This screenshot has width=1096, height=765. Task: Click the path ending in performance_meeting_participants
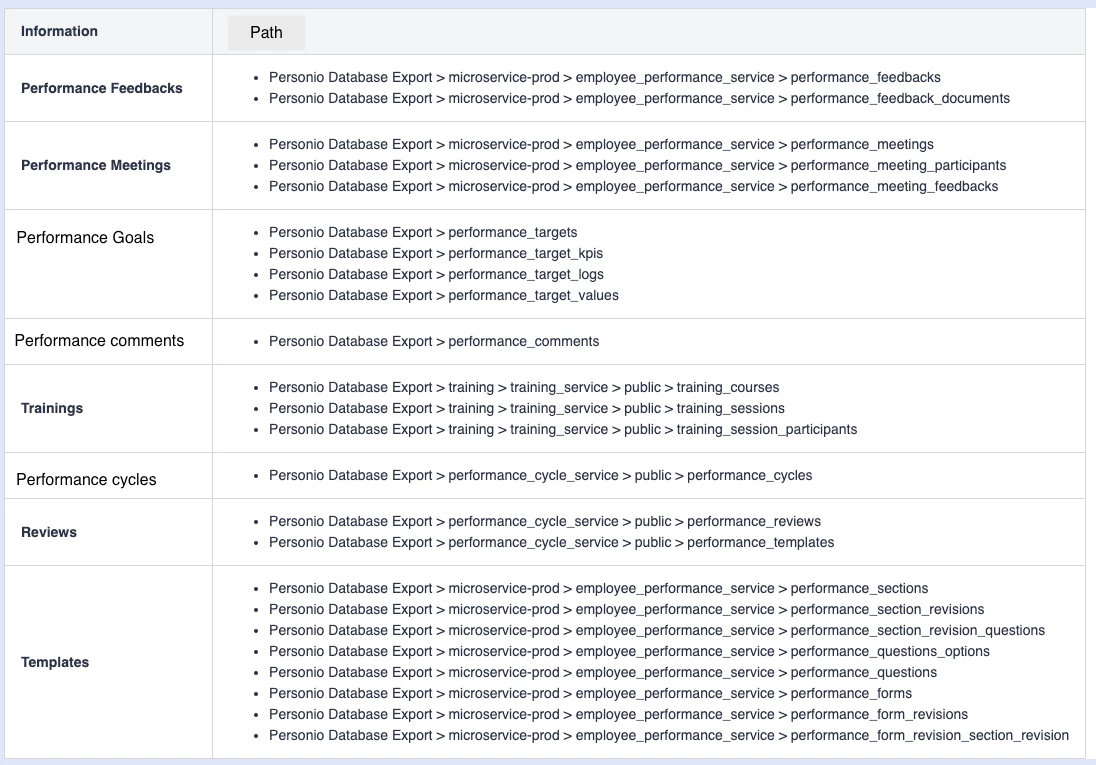pyautogui.click(x=637, y=166)
